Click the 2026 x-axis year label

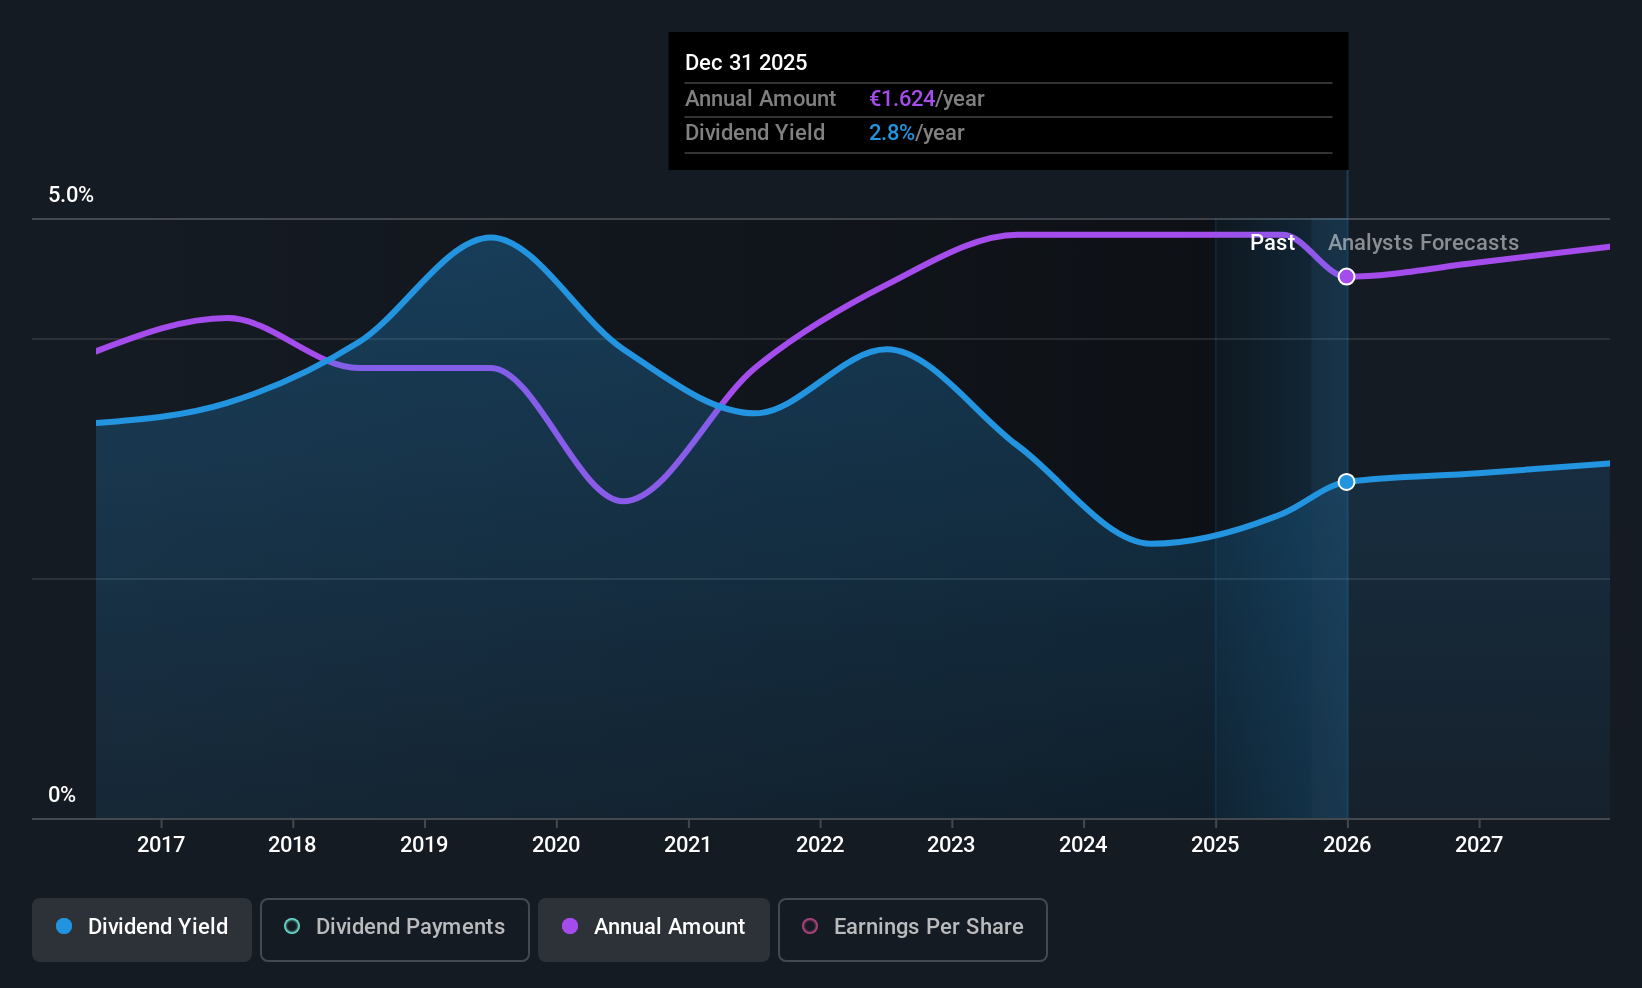[1347, 845]
